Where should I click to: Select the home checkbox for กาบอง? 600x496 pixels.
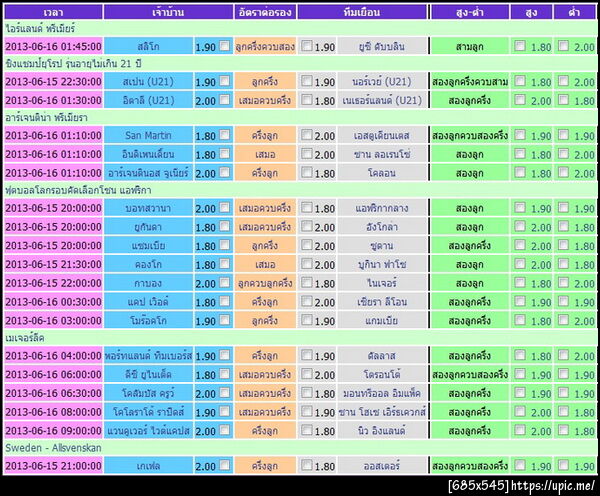click(225, 282)
